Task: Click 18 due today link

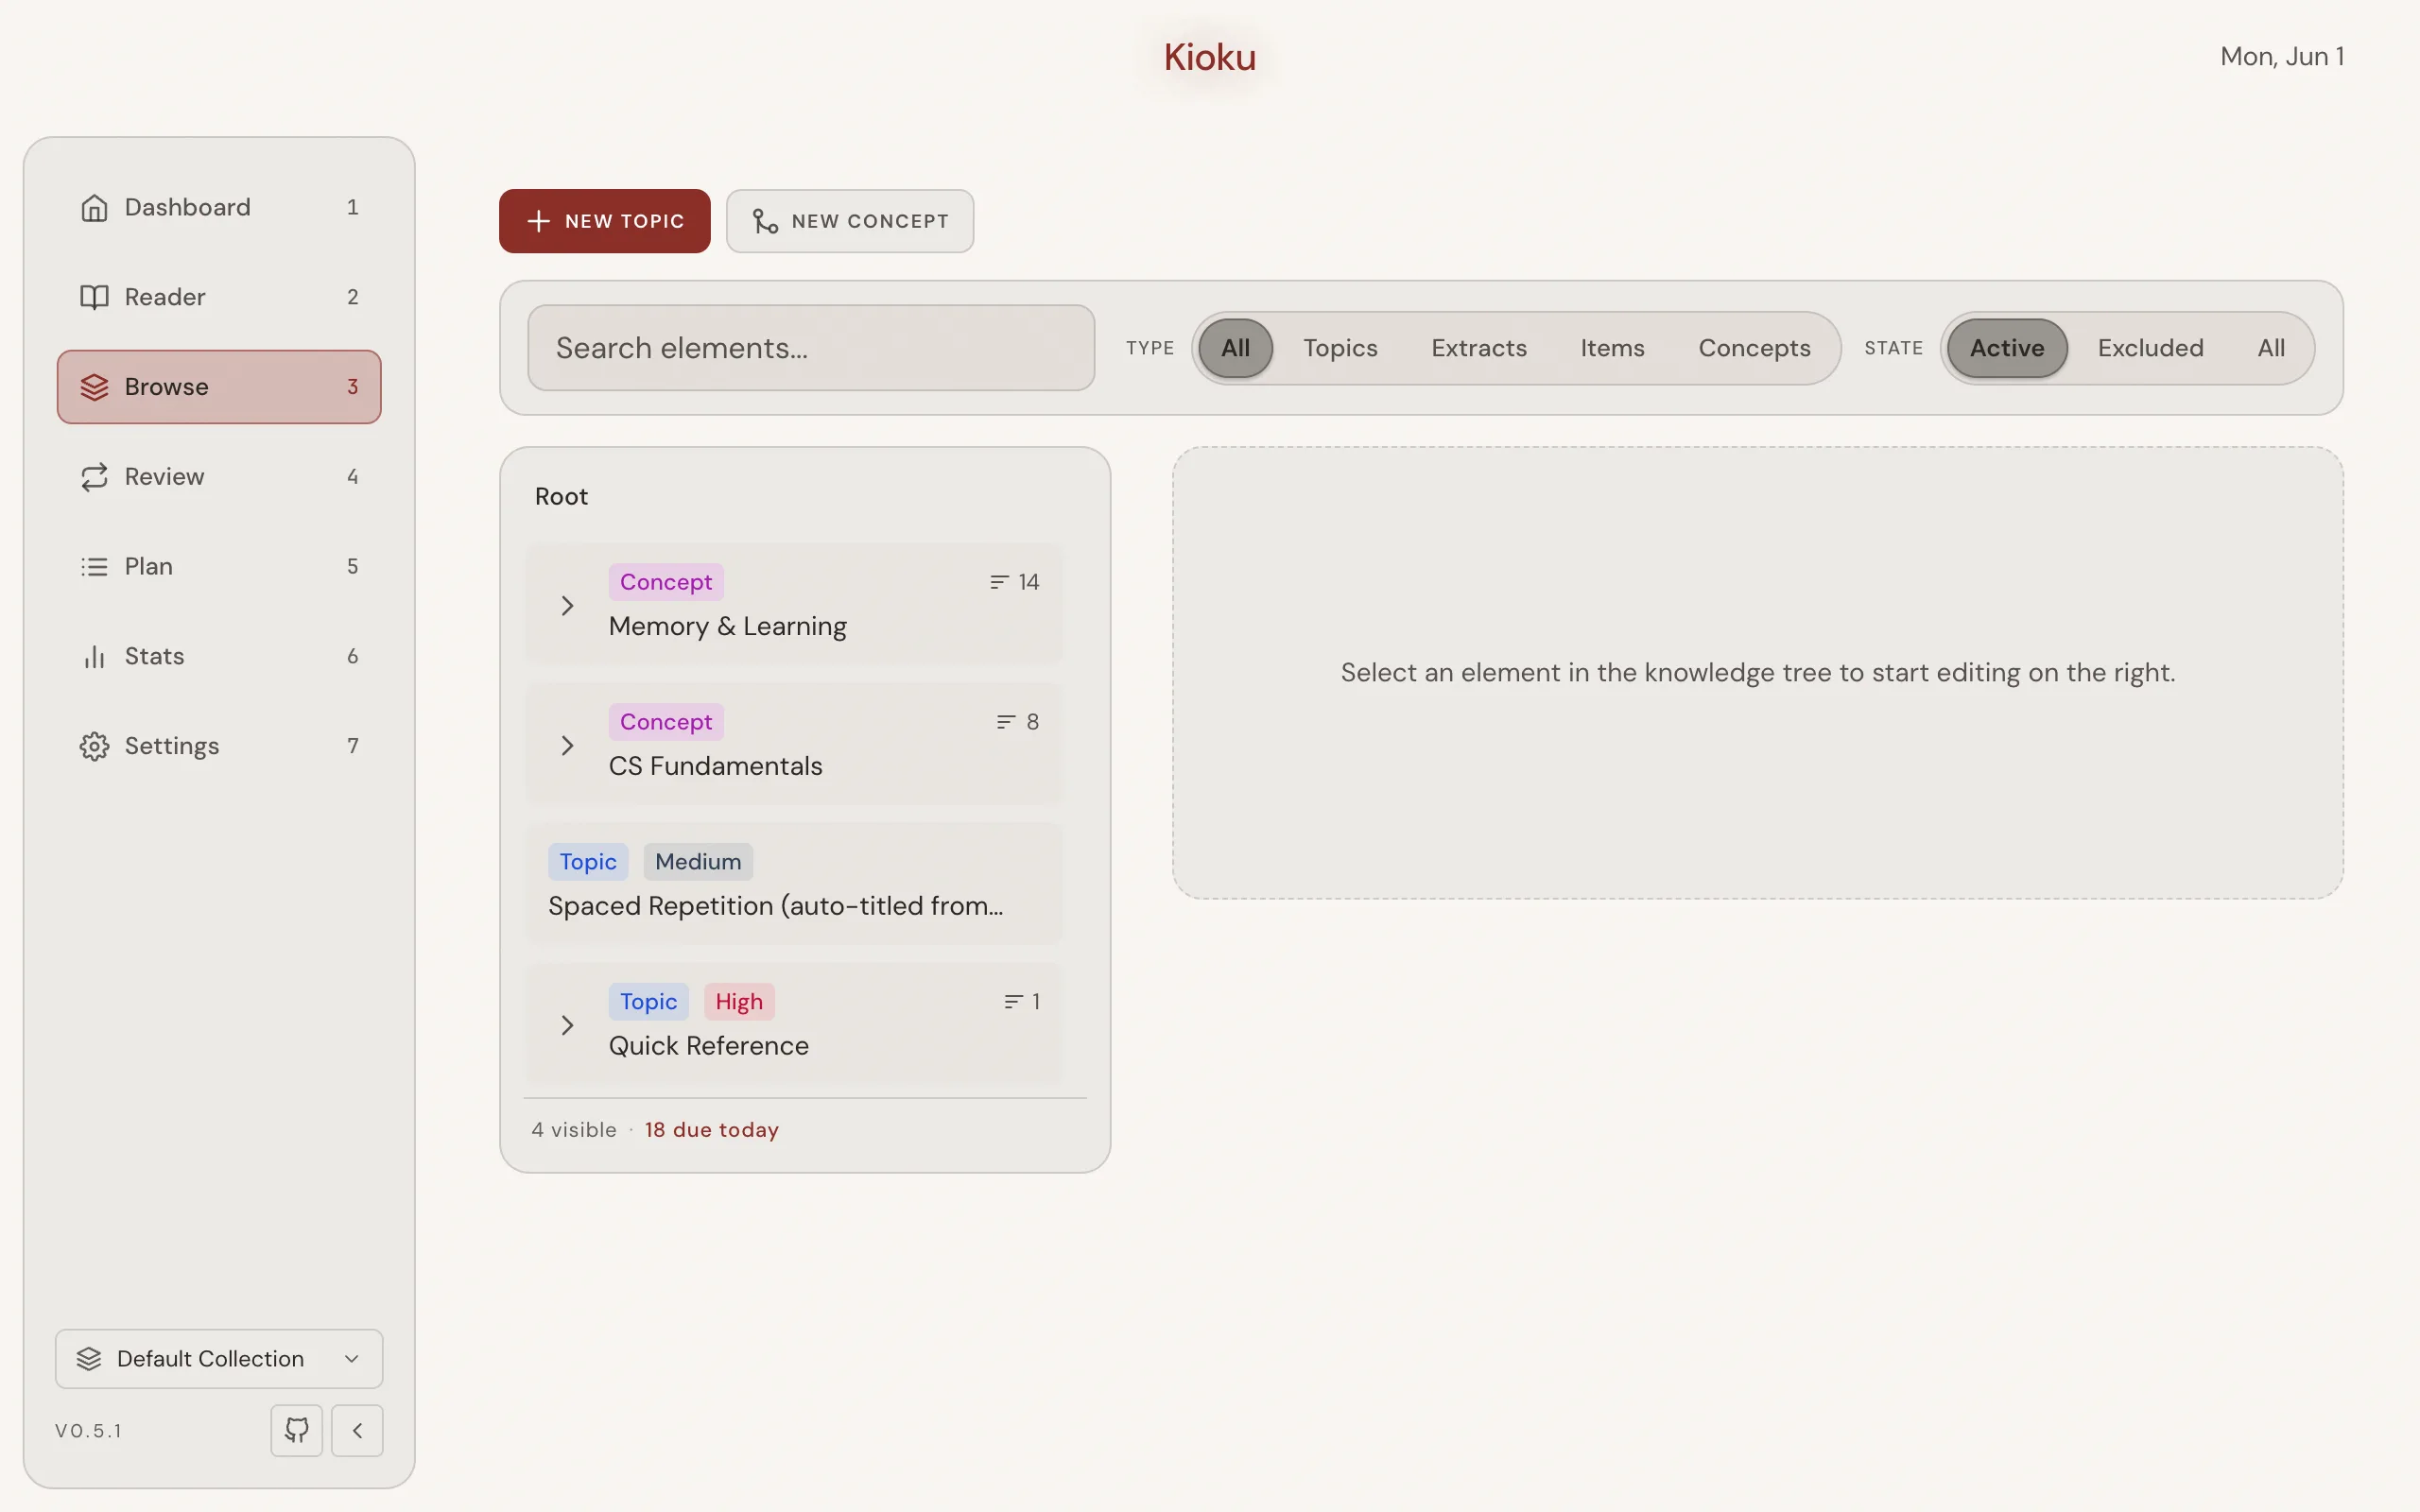Action: [711, 1130]
